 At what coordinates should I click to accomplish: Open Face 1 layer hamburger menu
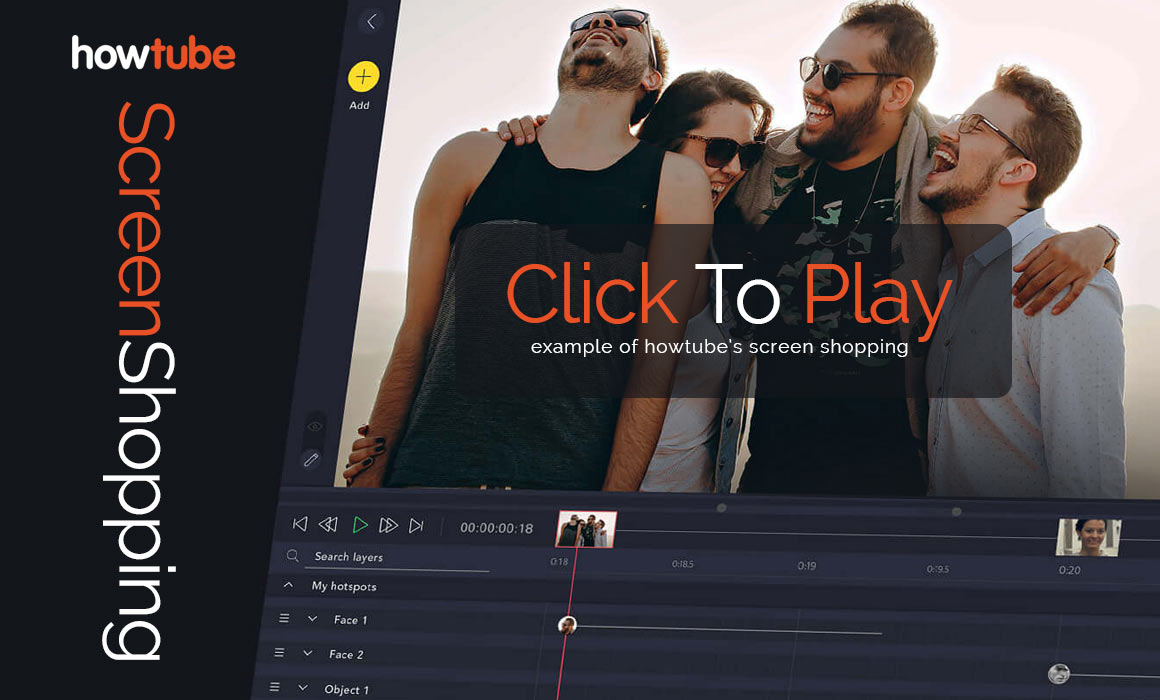284,619
